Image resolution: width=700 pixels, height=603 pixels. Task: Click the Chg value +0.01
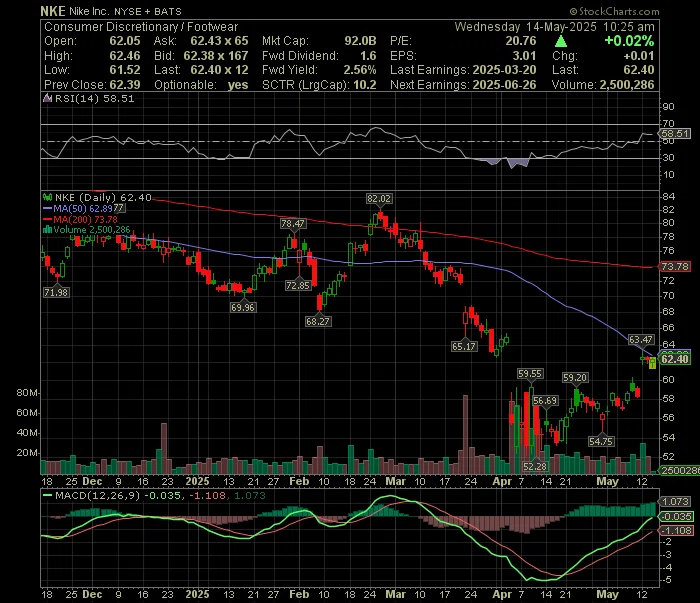[x=639, y=56]
